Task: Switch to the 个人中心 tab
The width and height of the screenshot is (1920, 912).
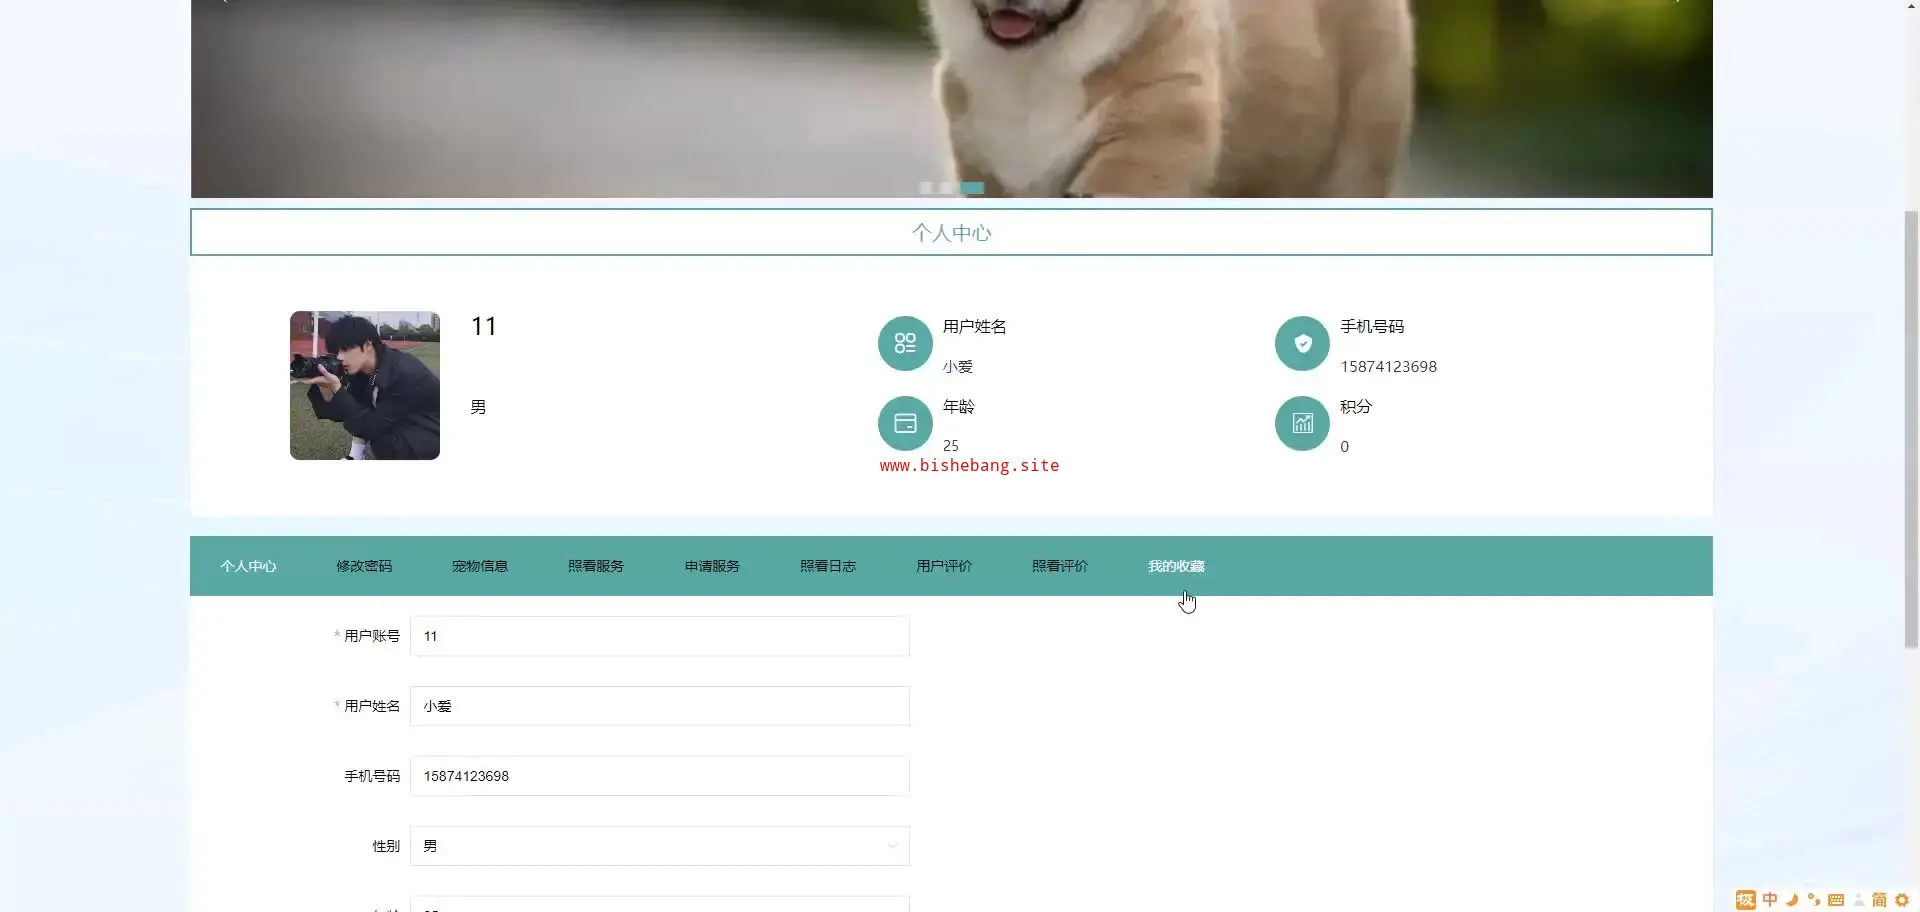Action: pyautogui.click(x=248, y=566)
